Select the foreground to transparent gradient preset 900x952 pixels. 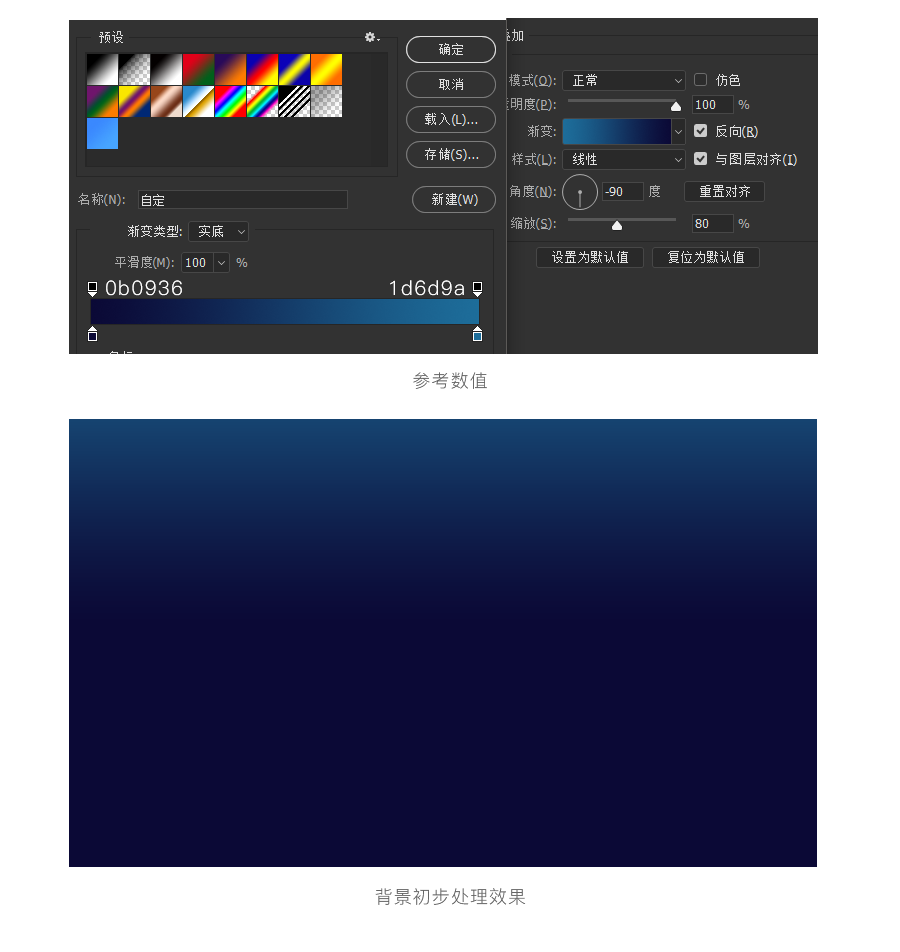pos(134,69)
